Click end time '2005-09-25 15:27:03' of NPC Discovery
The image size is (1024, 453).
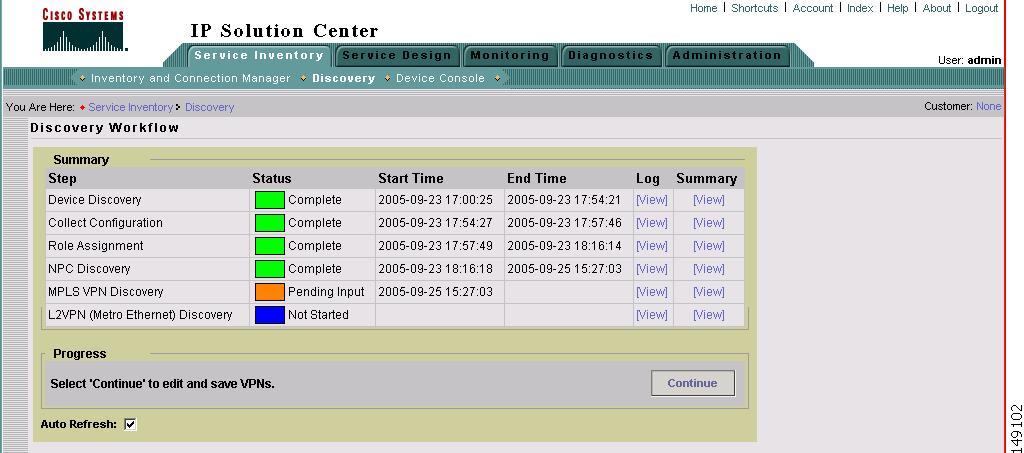[x=565, y=269]
